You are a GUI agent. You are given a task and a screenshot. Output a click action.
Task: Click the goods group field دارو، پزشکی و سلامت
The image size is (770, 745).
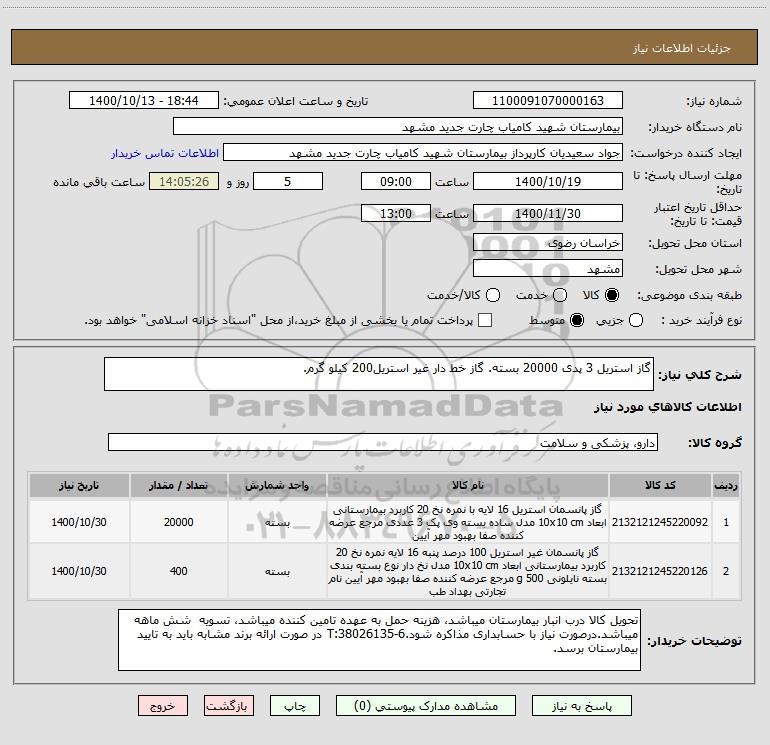(383, 442)
